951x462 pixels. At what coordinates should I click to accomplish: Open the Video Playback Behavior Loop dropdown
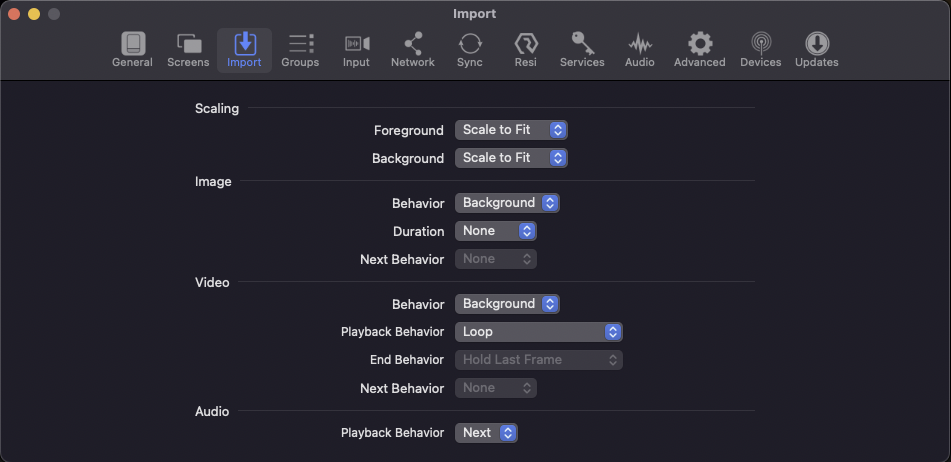(x=539, y=332)
